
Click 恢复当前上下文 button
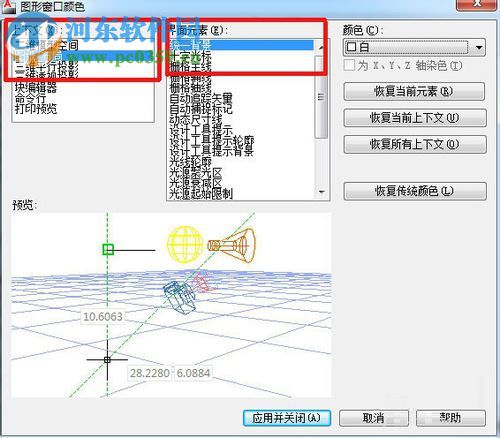pos(415,118)
